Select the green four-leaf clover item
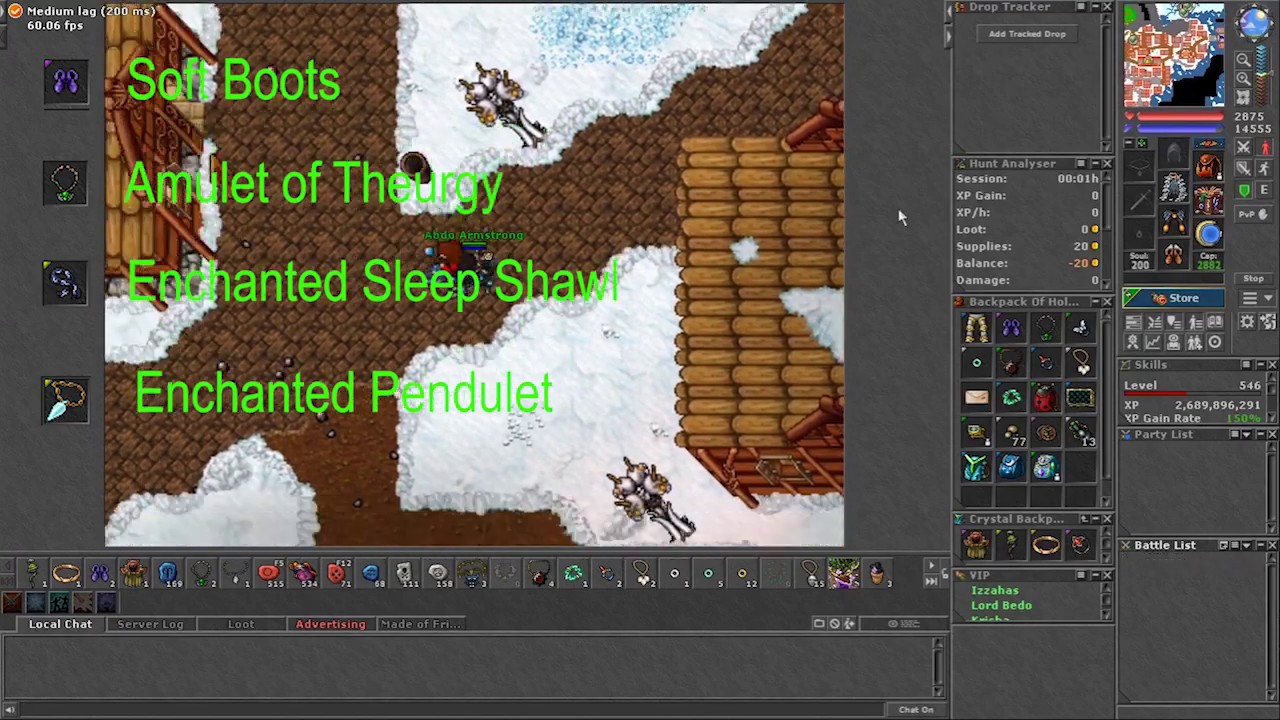 point(1011,397)
